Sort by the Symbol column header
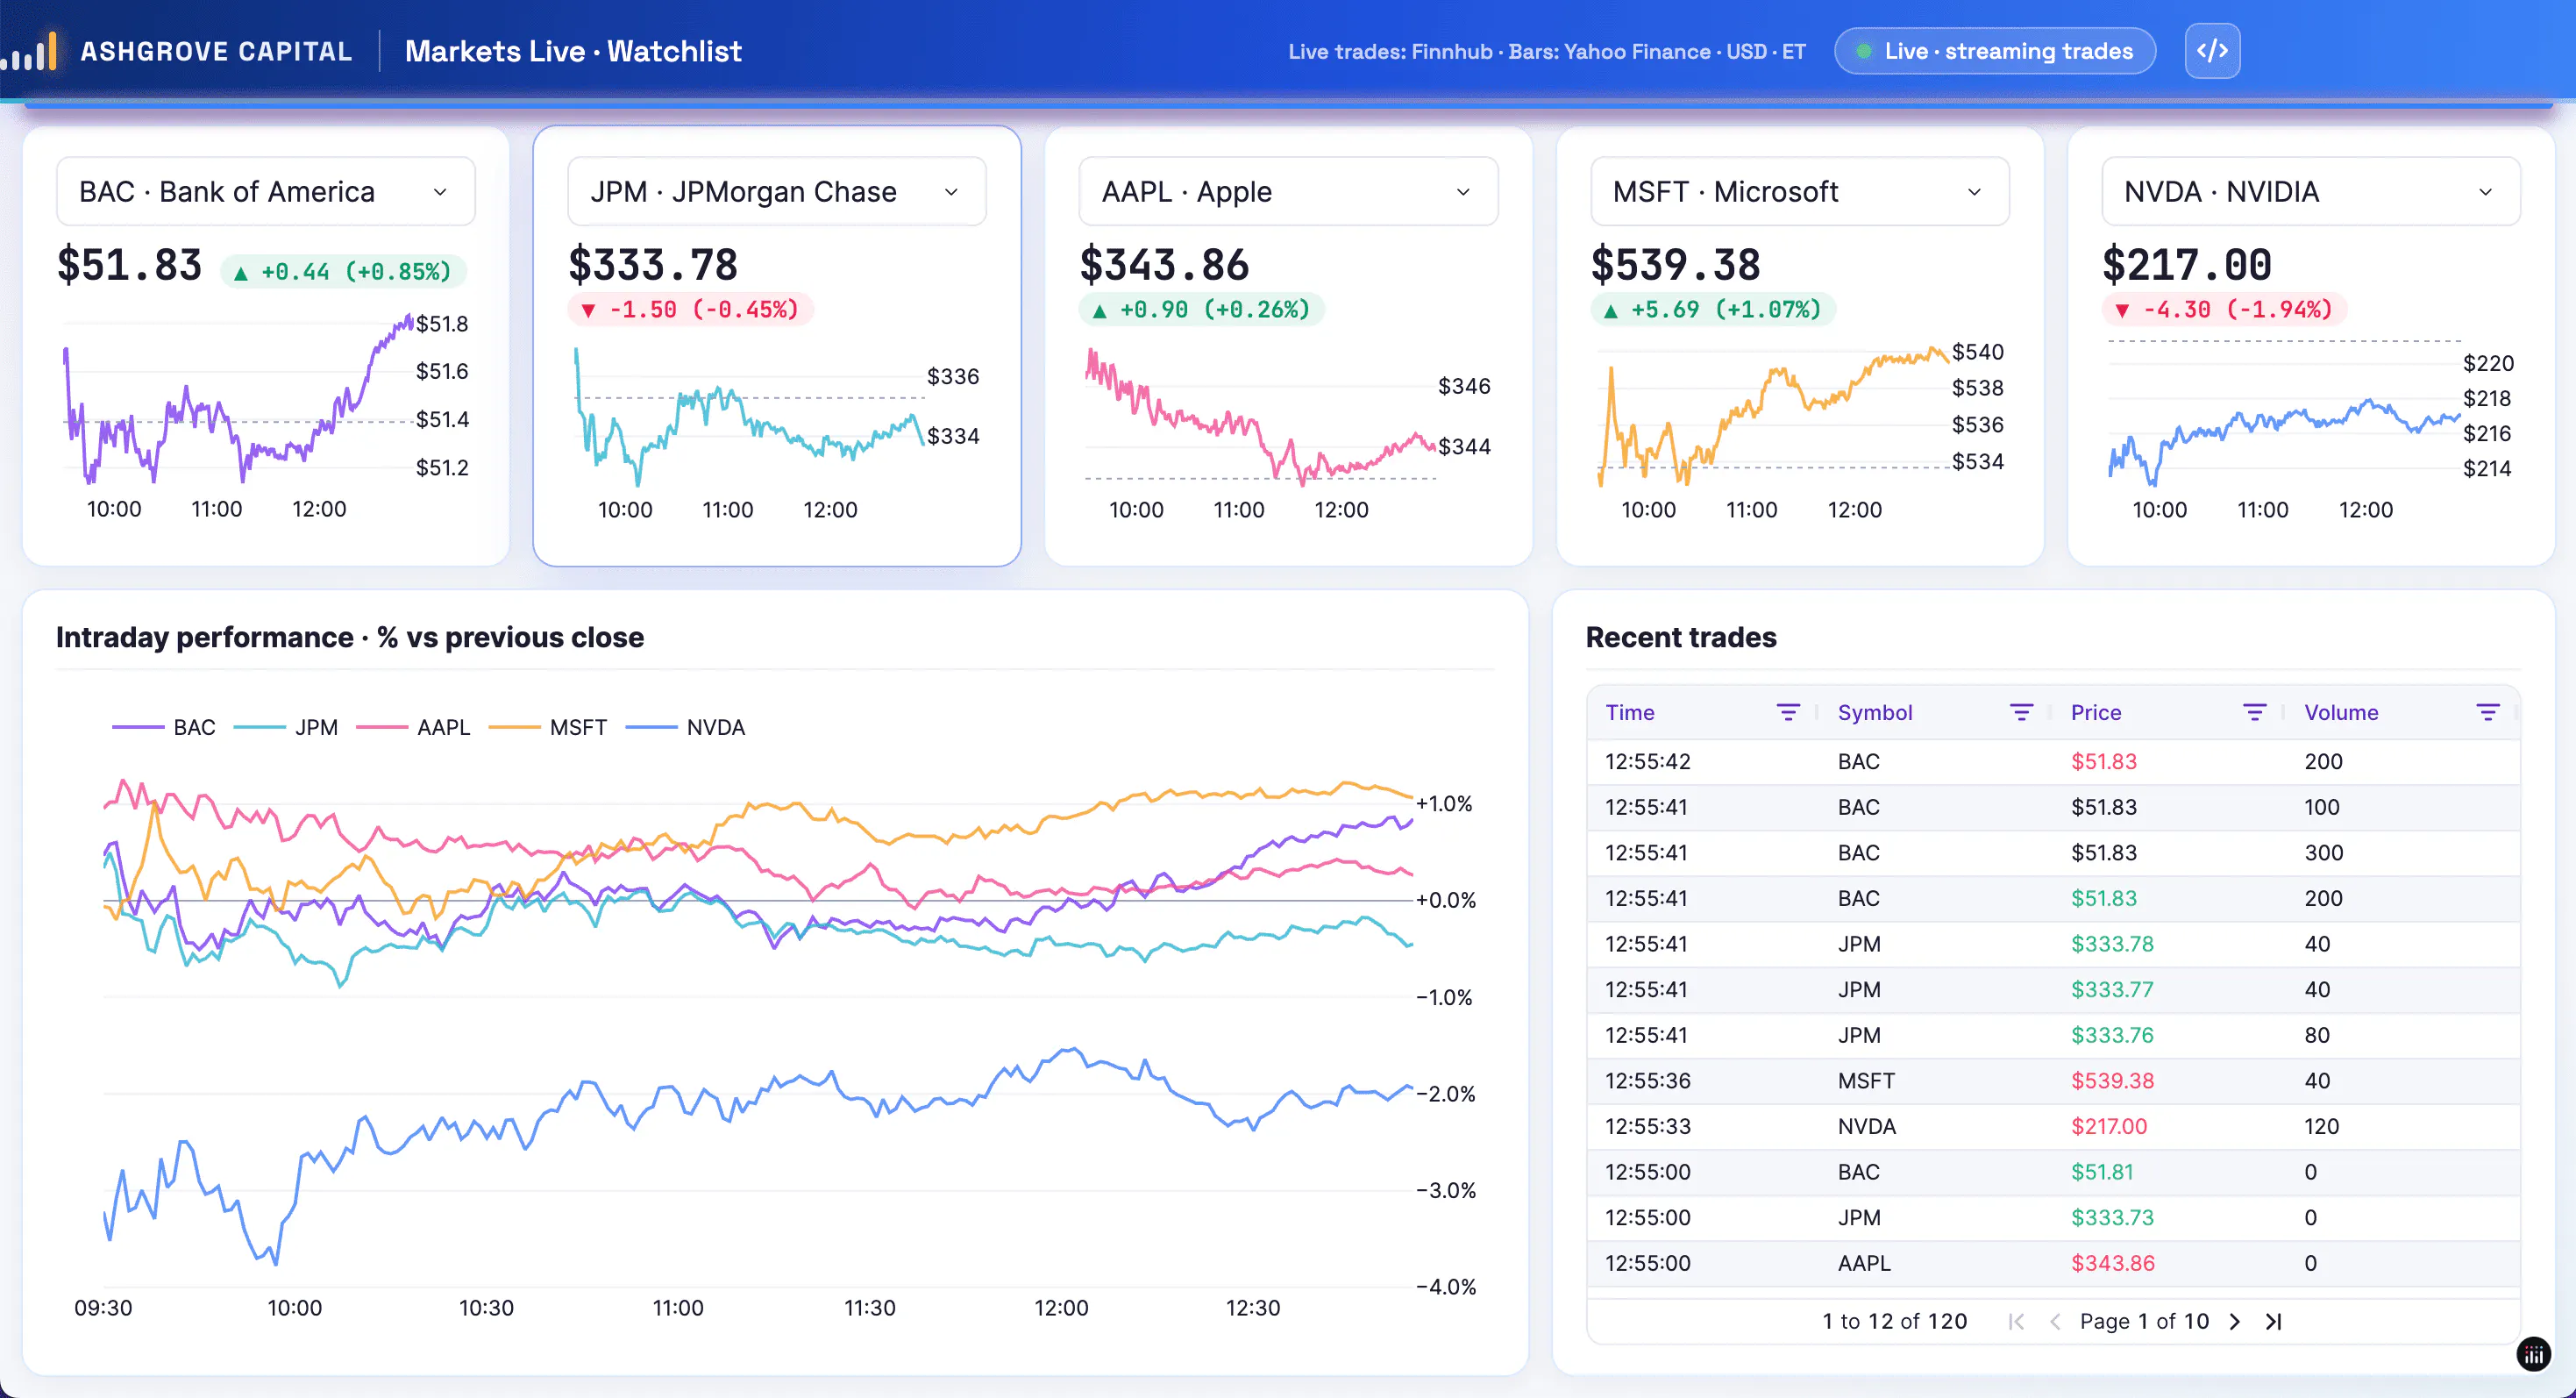2576x1398 pixels. [x=1874, y=712]
